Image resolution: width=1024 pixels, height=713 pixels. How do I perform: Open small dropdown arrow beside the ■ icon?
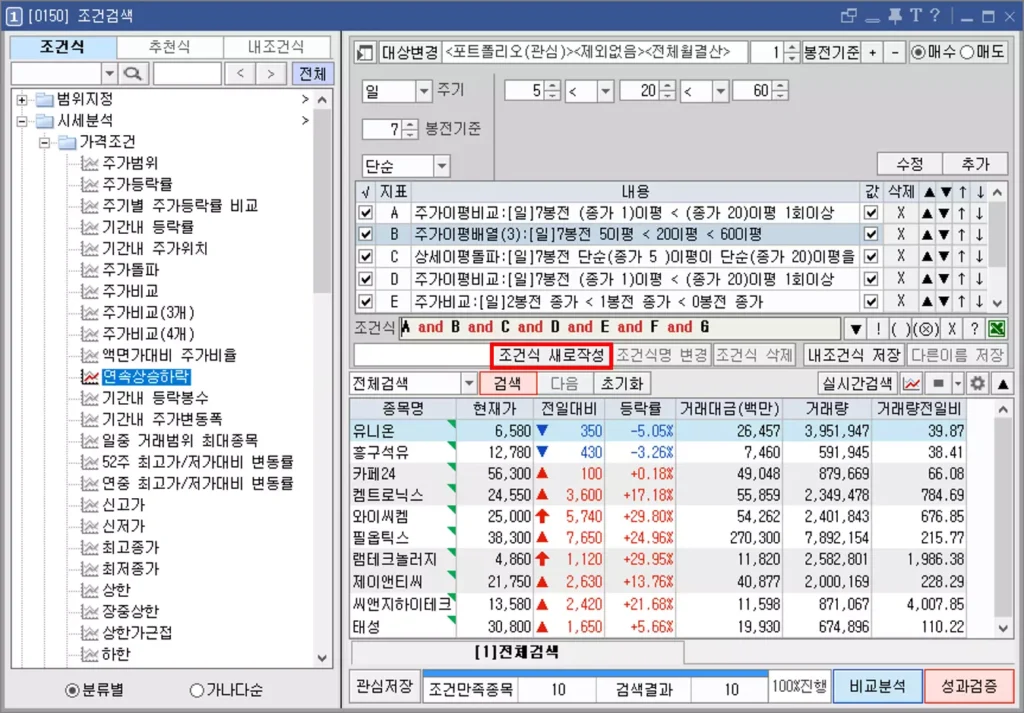pos(957,384)
